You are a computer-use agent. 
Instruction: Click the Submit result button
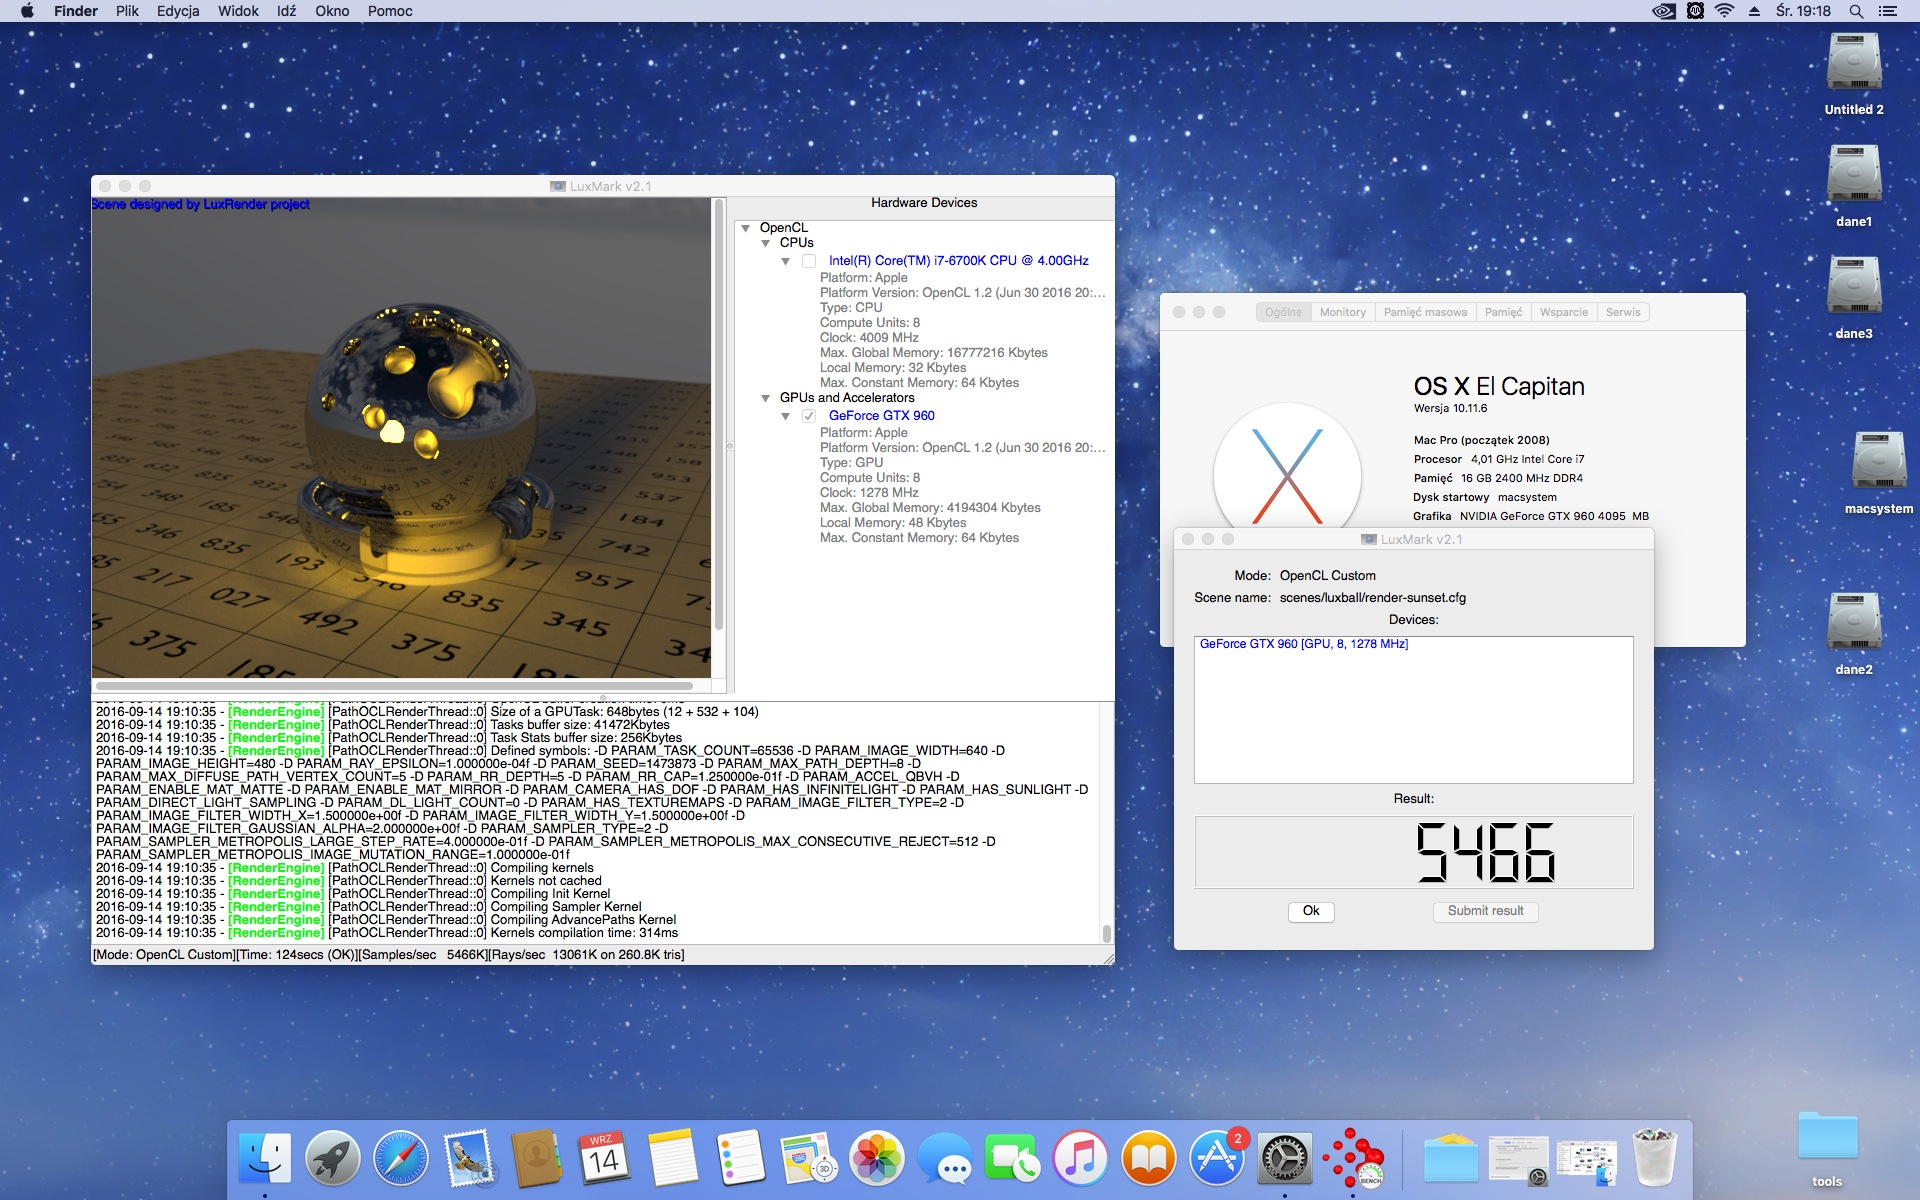(1485, 911)
